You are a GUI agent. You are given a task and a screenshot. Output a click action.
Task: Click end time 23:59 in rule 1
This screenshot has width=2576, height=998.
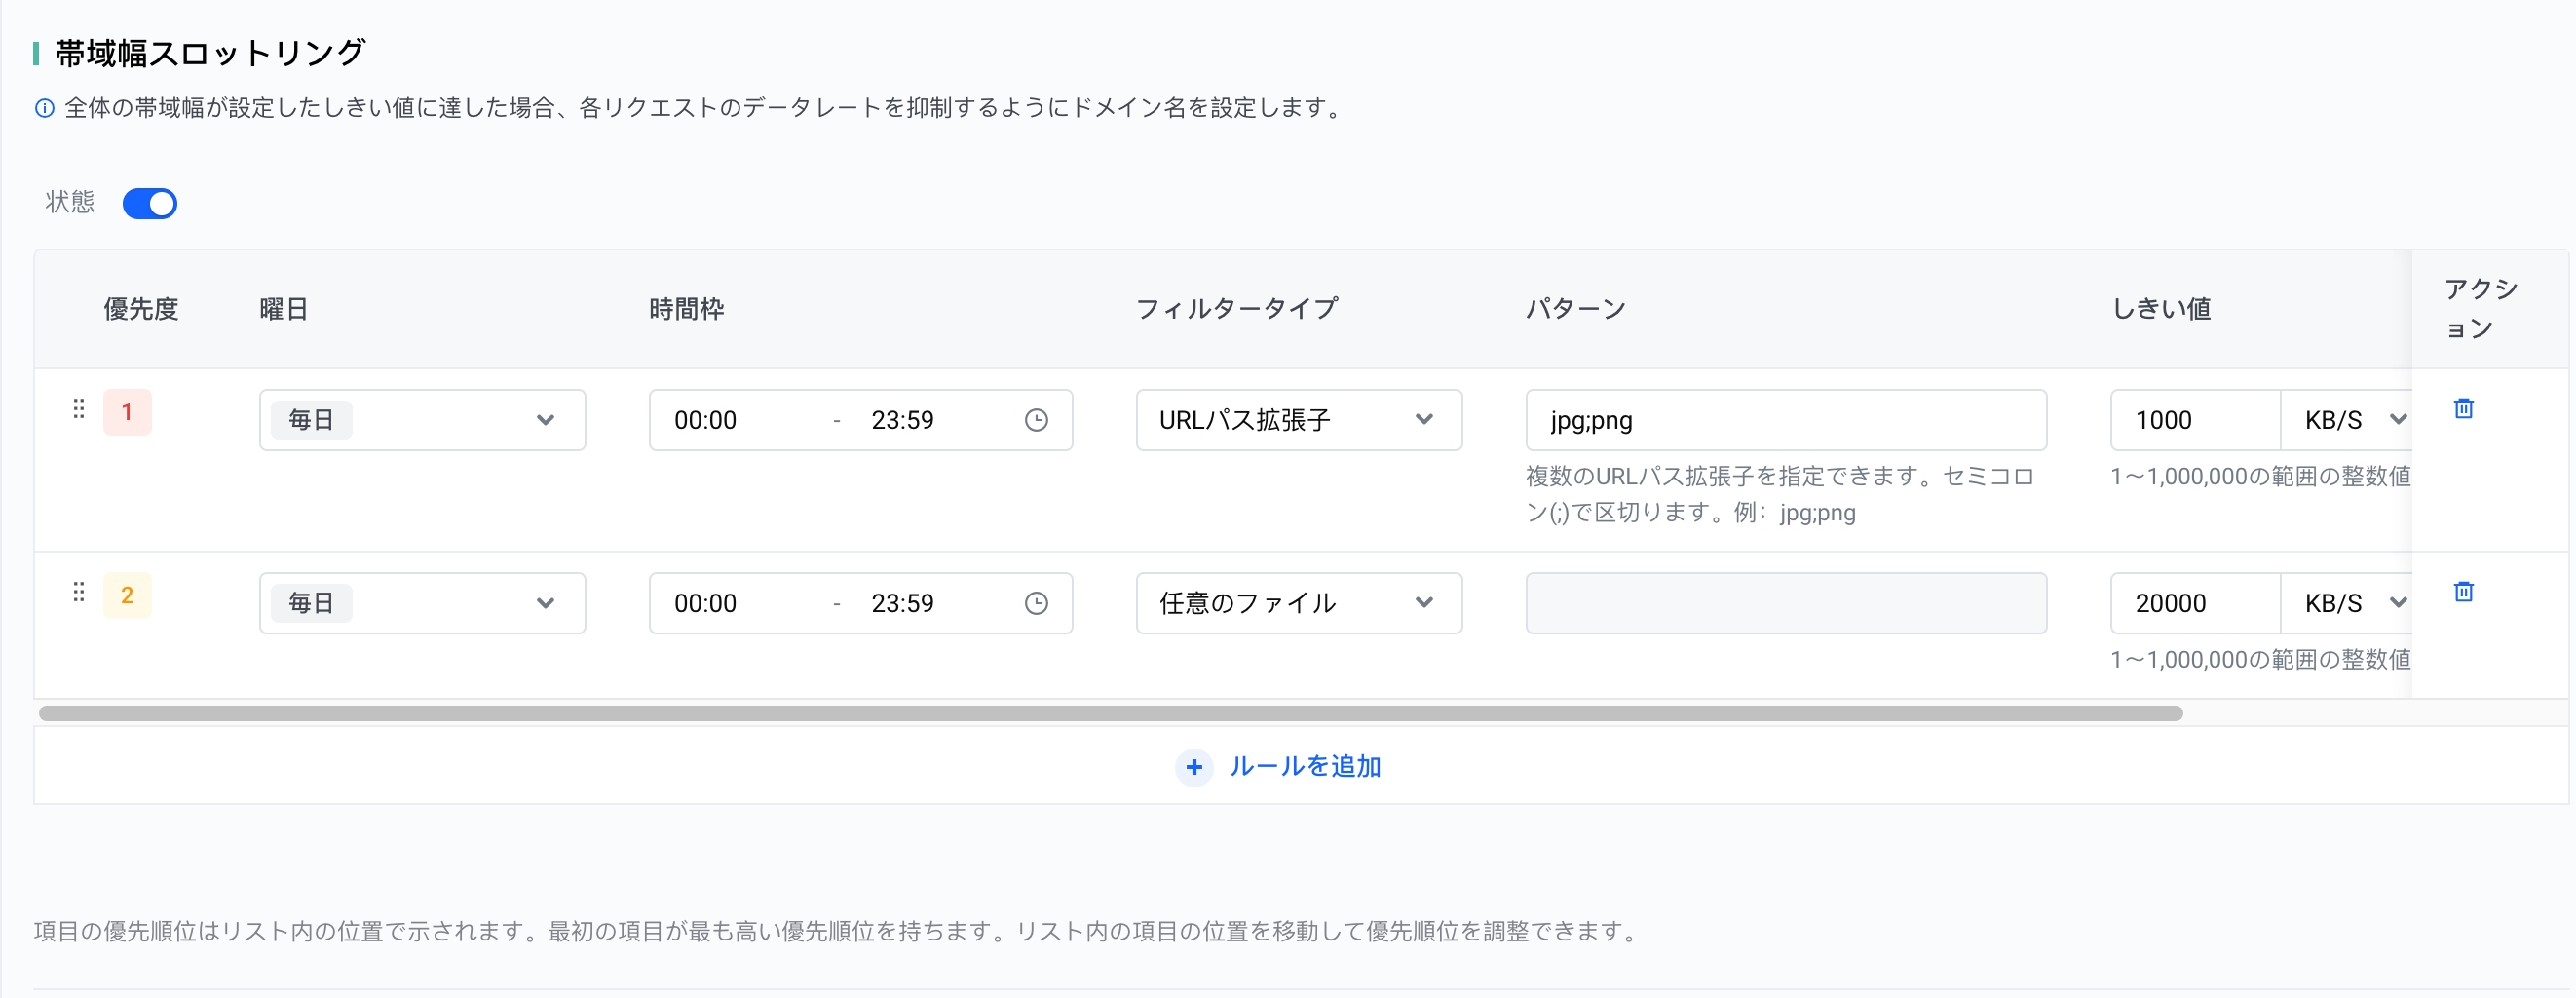click(902, 420)
